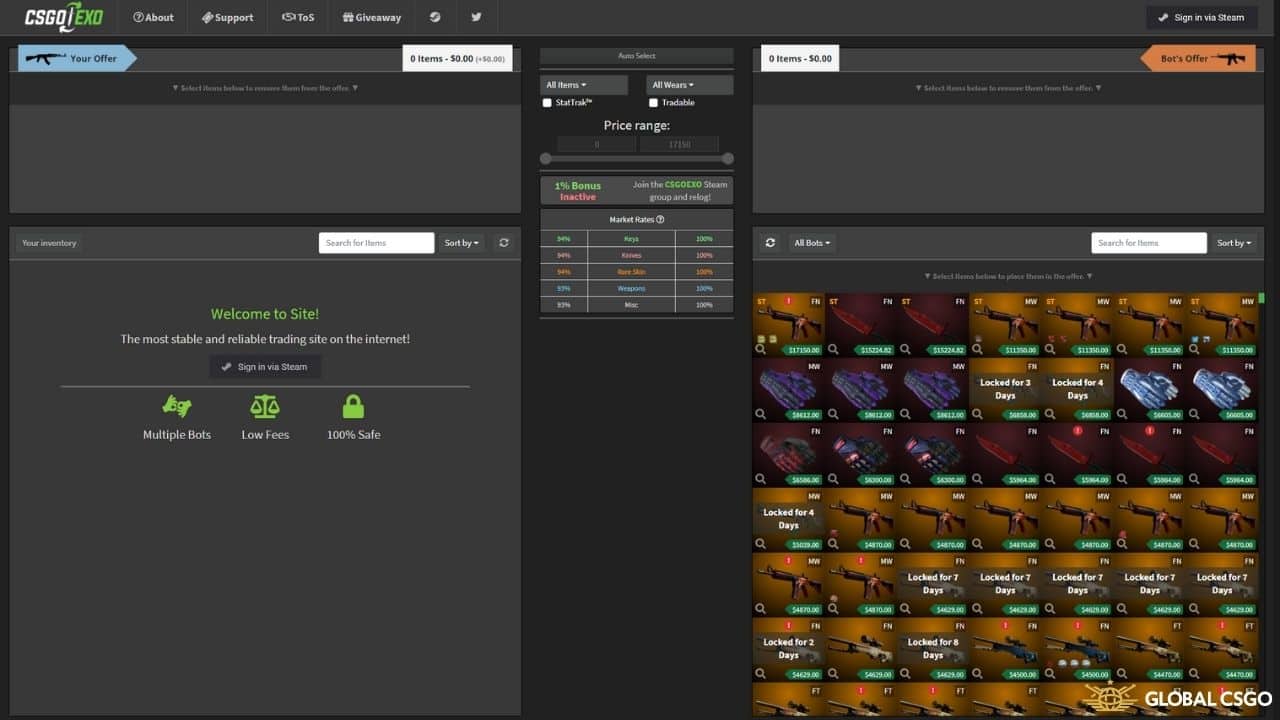Refresh bot inventory next to All Bots
This screenshot has width=1280, height=720.
770,243
